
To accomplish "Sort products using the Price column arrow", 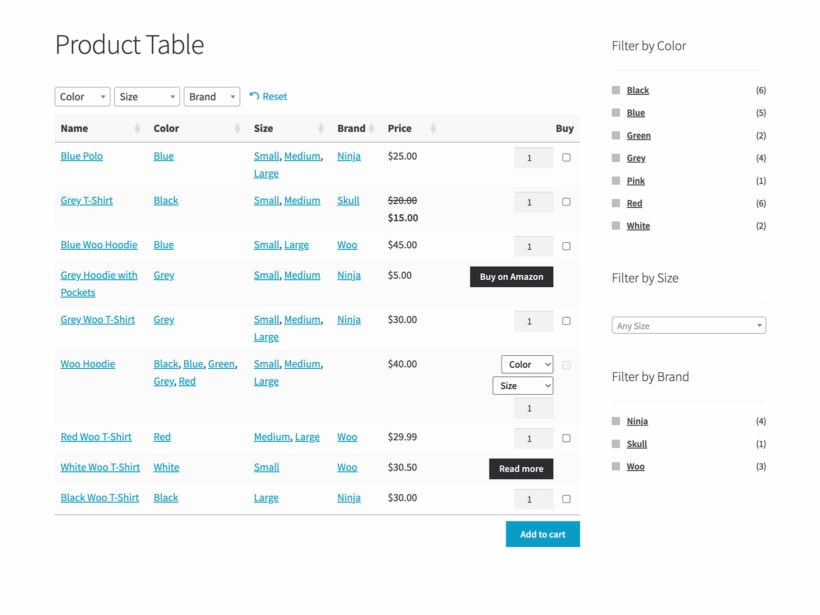I will (x=433, y=128).
